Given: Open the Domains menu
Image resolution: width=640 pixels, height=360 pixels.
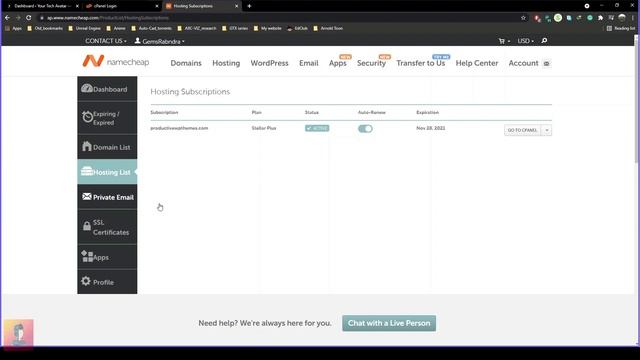Looking at the screenshot, I should point(186,63).
